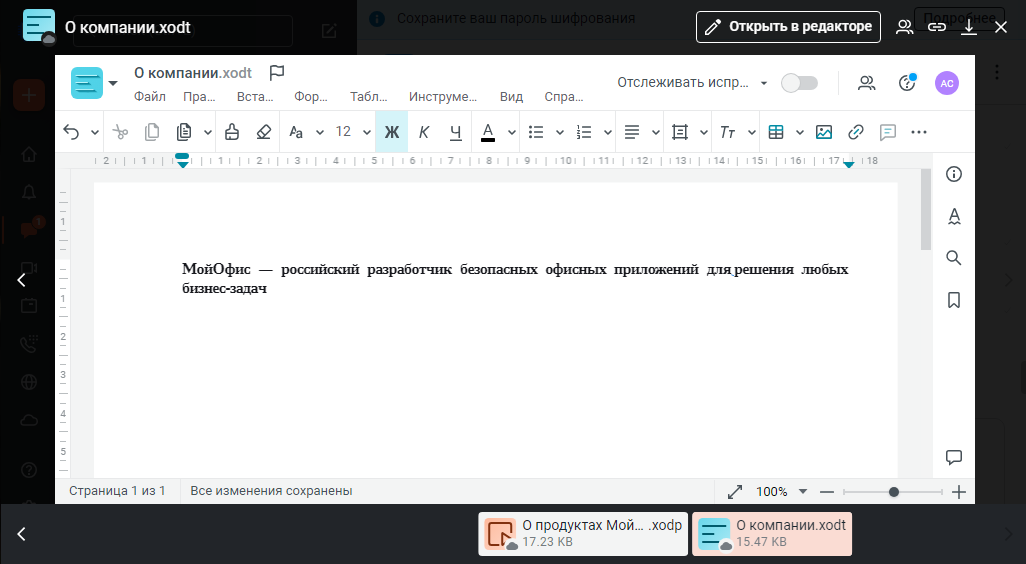Open the Файл menu
Screen dimensions: 1026x564
150,97
